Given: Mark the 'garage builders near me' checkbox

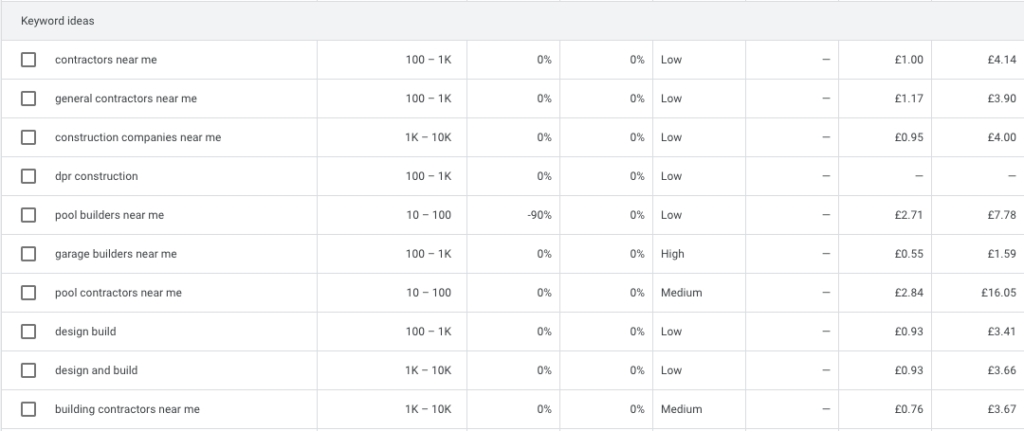Looking at the screenshot, I should tap(29, 254).
